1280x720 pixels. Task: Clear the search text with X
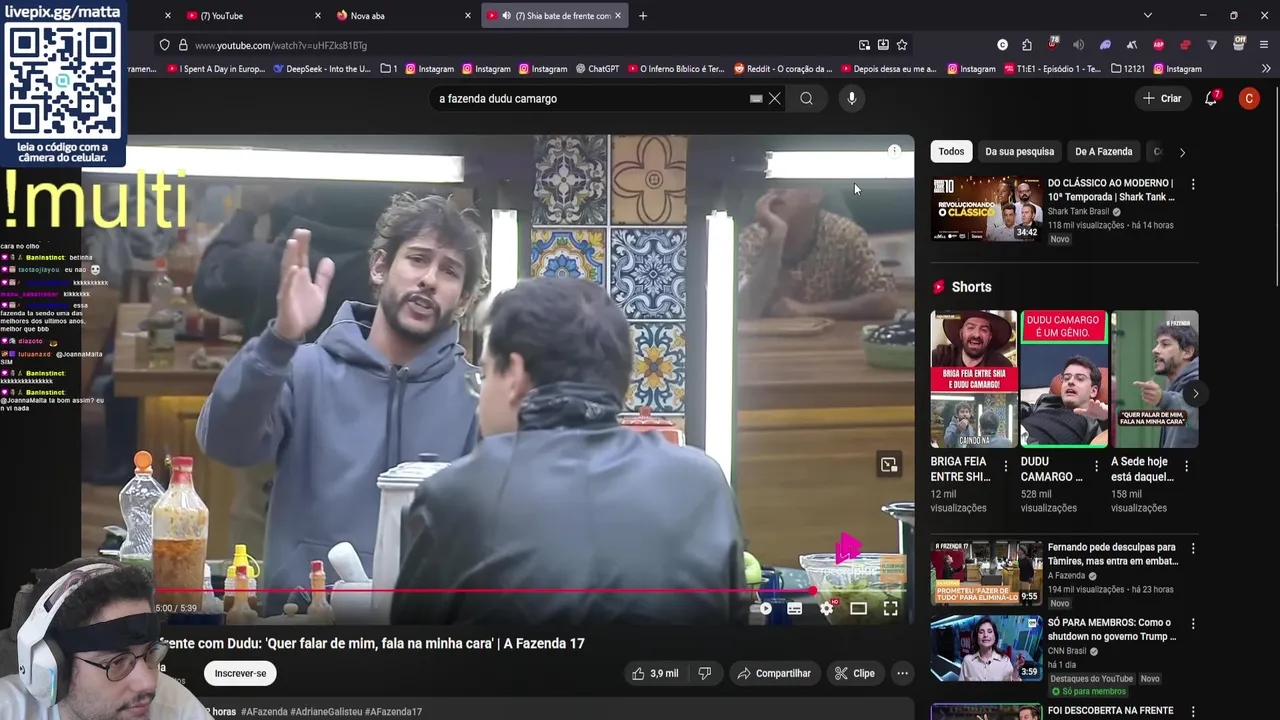pyautogui.click(x=774, y=98)
